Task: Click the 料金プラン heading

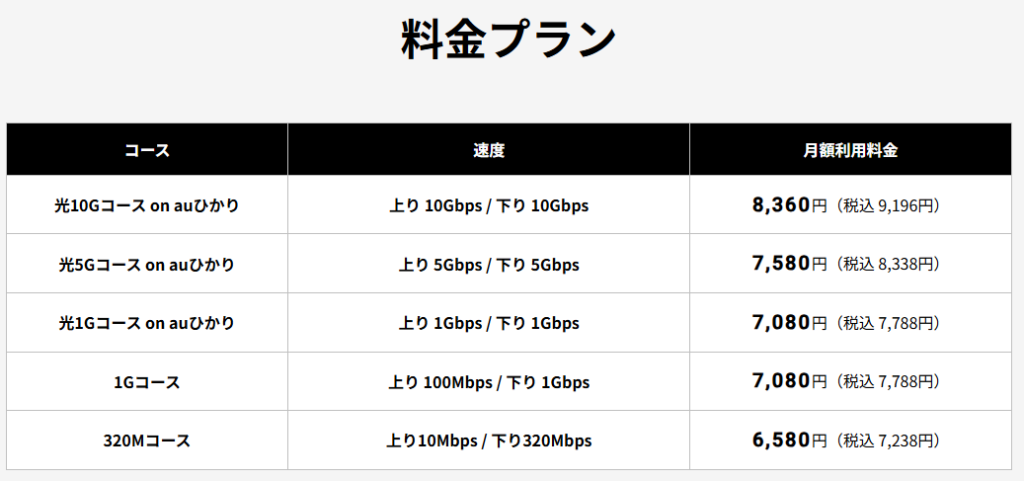Action: tap(508, 40)
